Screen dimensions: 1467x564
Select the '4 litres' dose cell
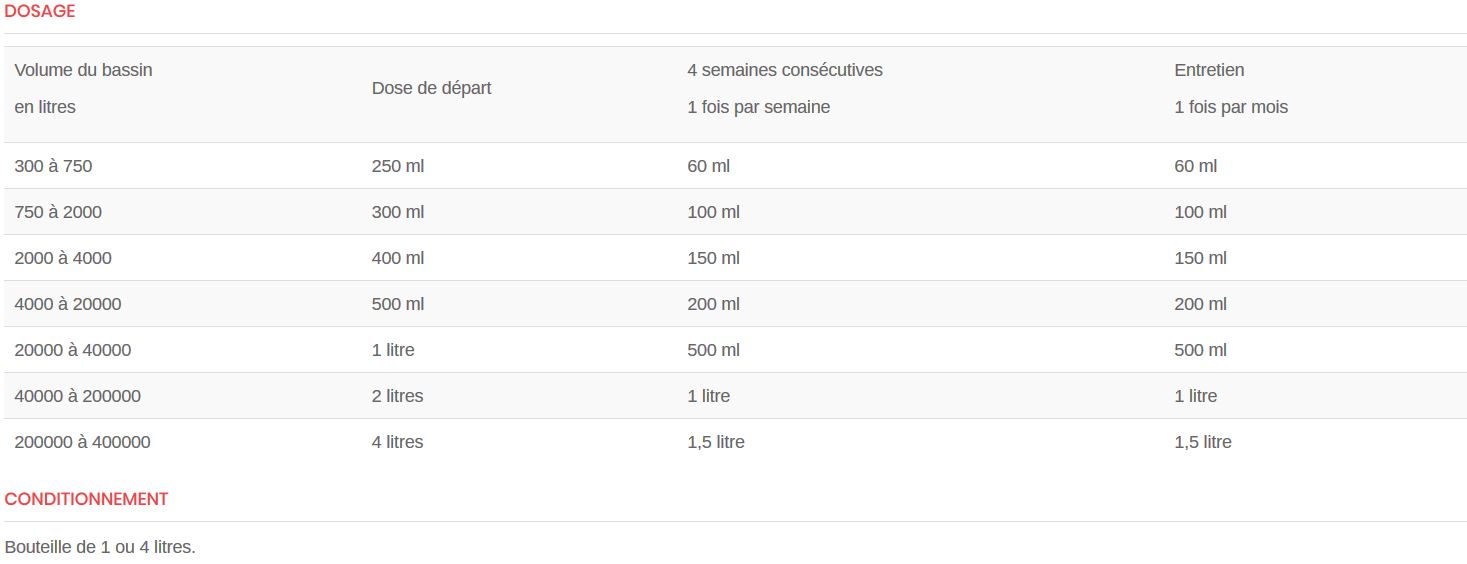pyautogui.click(x=398, y=442)
